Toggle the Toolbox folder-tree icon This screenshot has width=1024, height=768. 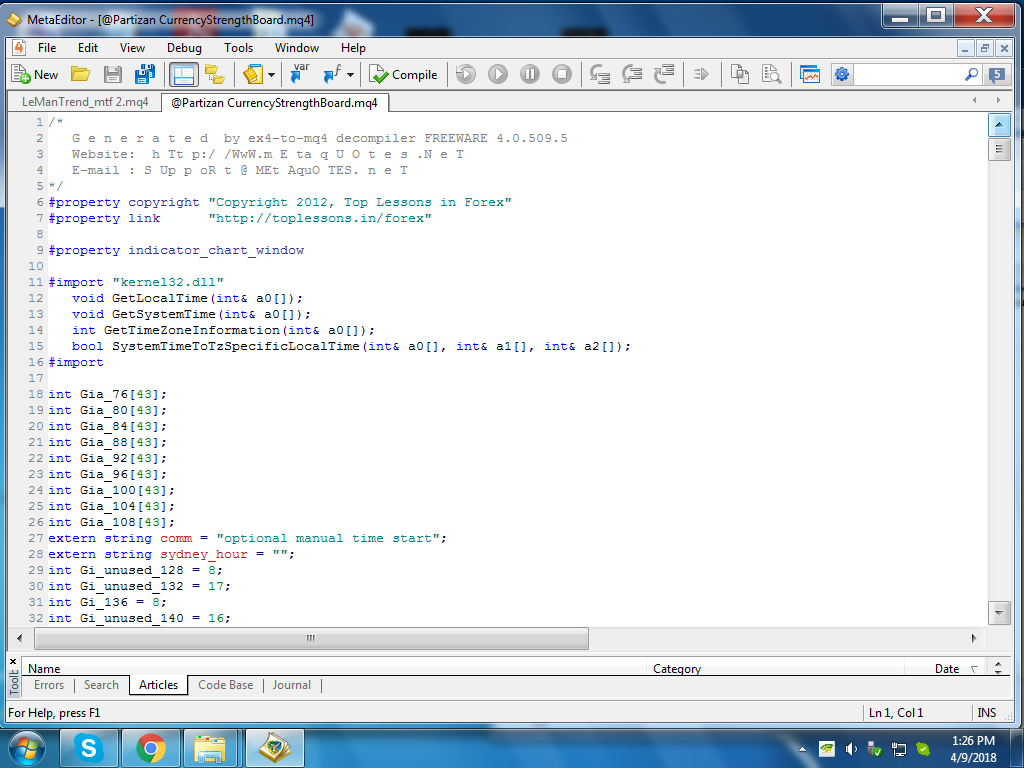(215, 74)
